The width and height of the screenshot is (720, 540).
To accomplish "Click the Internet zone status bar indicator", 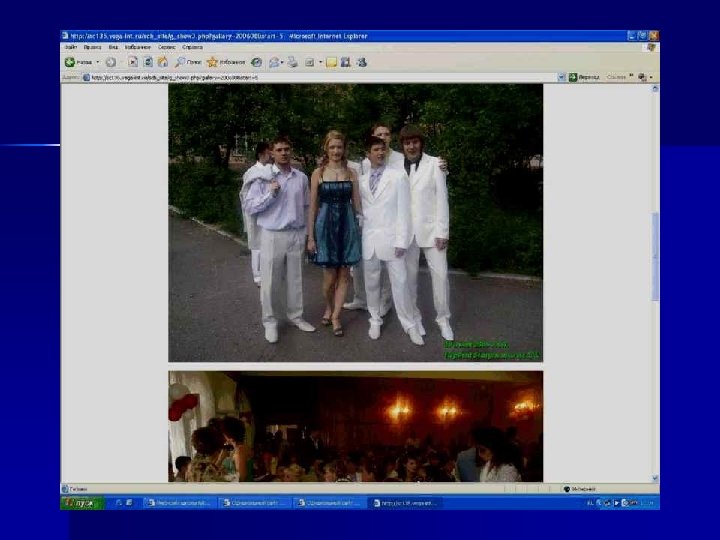I will coord(581,489).
